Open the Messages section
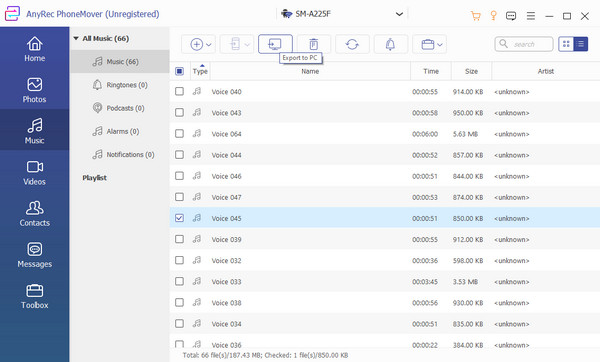This screenshot has height=362, width=600. 34,254
